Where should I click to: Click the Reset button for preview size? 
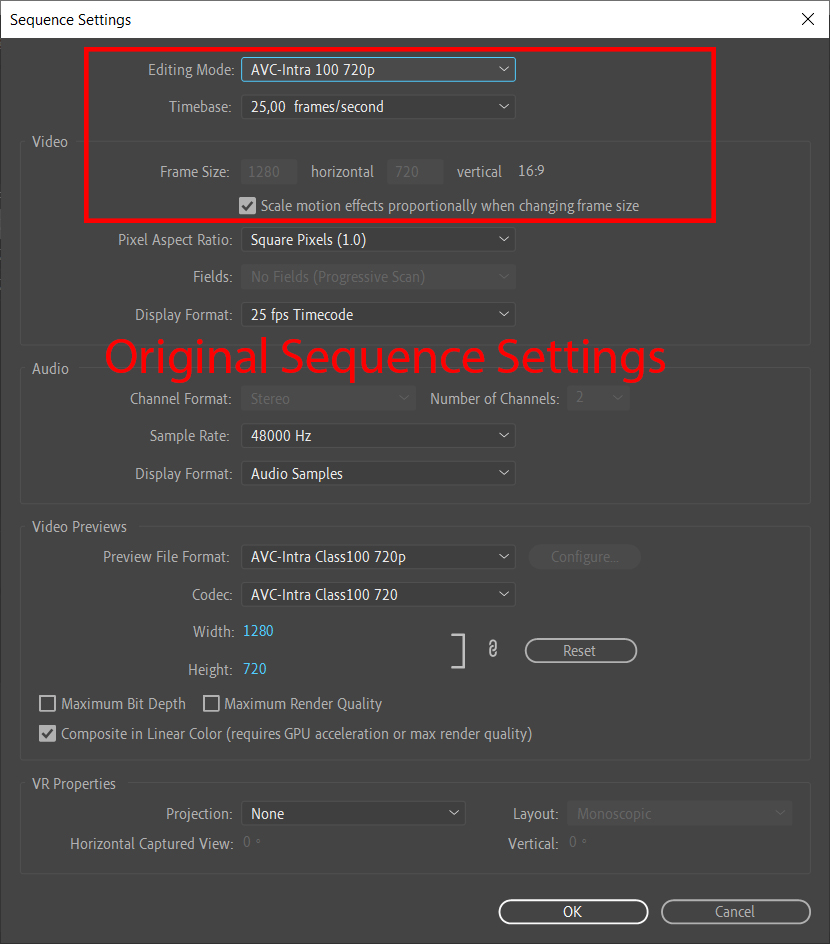580,651
